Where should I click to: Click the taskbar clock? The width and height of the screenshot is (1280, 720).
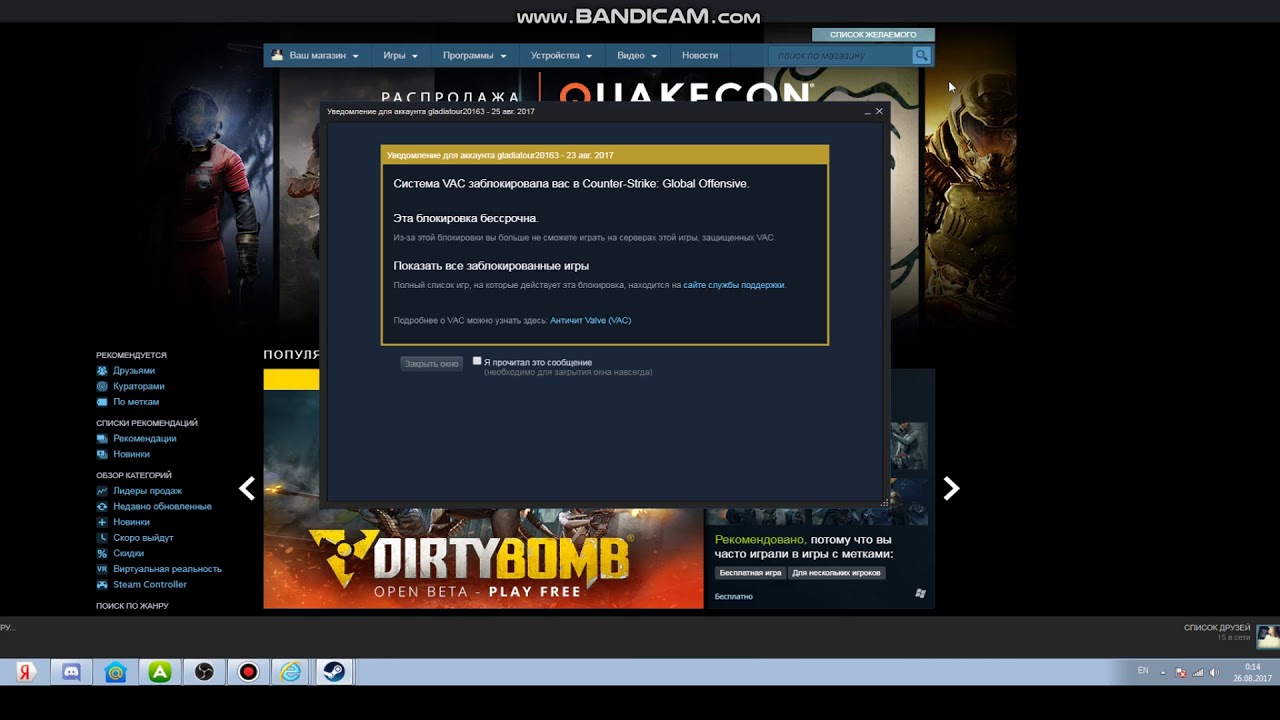(1252, 672)
